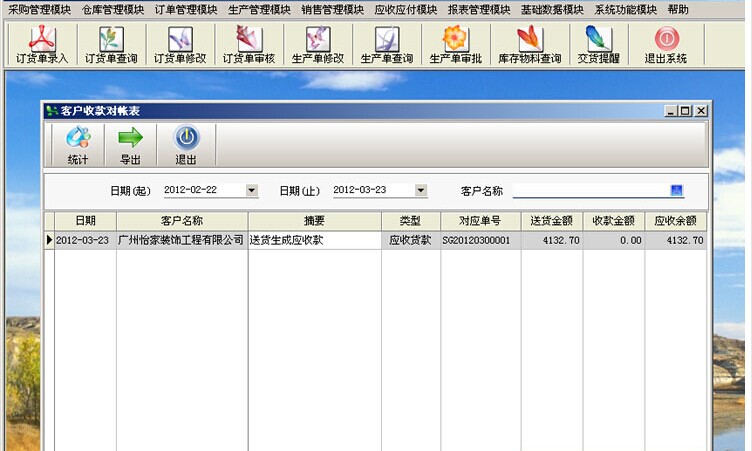Click customer lookup icon beside 客户名称 field
The width and height of the screenshot is (752, 451).
coord(676,190)
